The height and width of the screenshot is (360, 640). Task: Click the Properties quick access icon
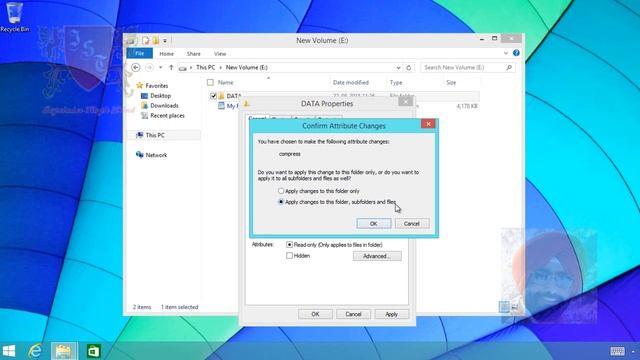pyautogui.click(x=146, y=40)
